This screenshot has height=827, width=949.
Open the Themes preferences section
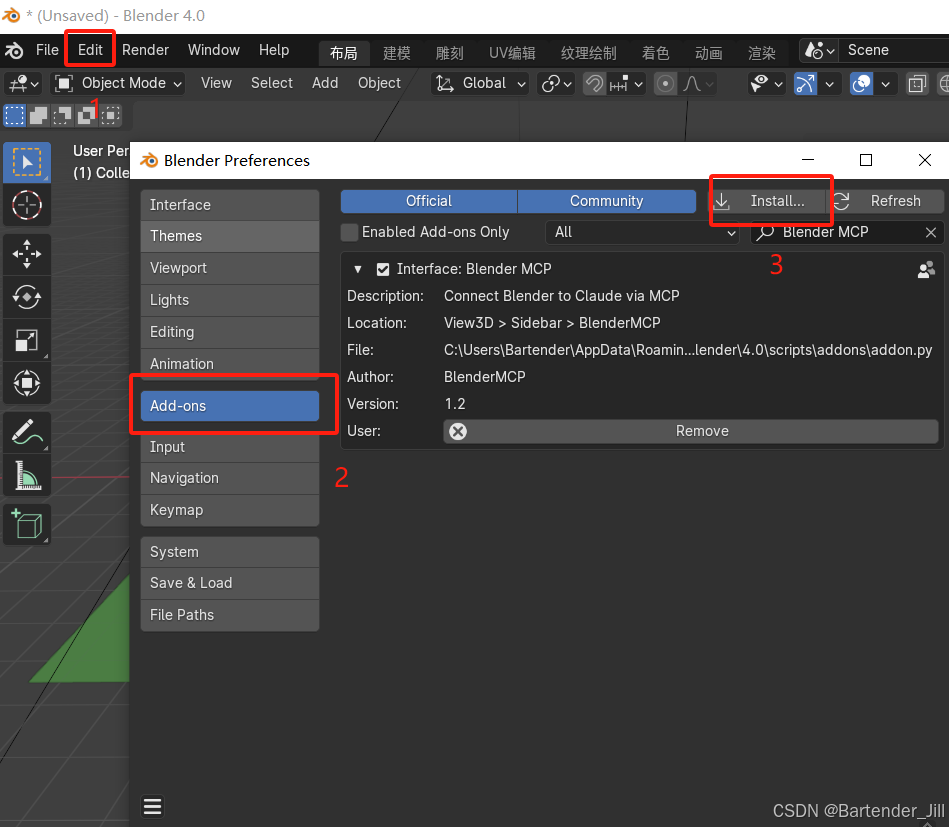[230, 236]
